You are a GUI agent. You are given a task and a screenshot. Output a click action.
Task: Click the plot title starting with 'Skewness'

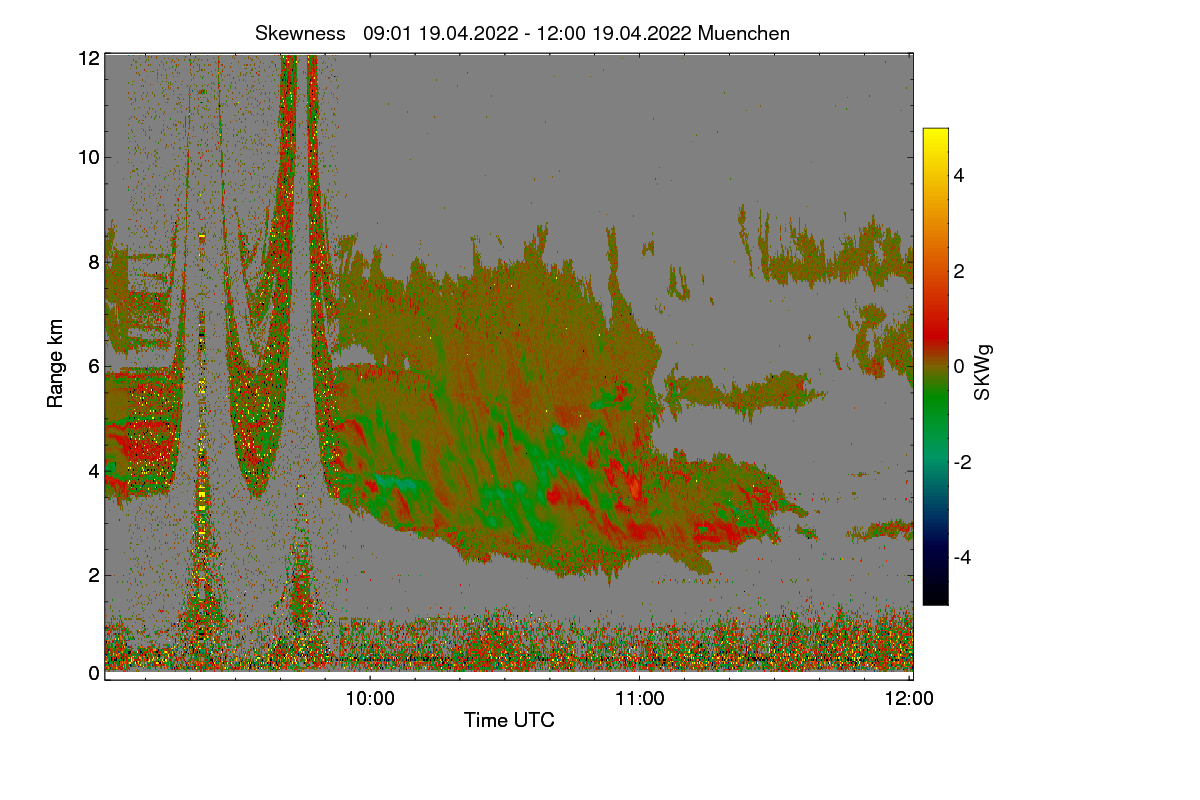pos(523,33)
